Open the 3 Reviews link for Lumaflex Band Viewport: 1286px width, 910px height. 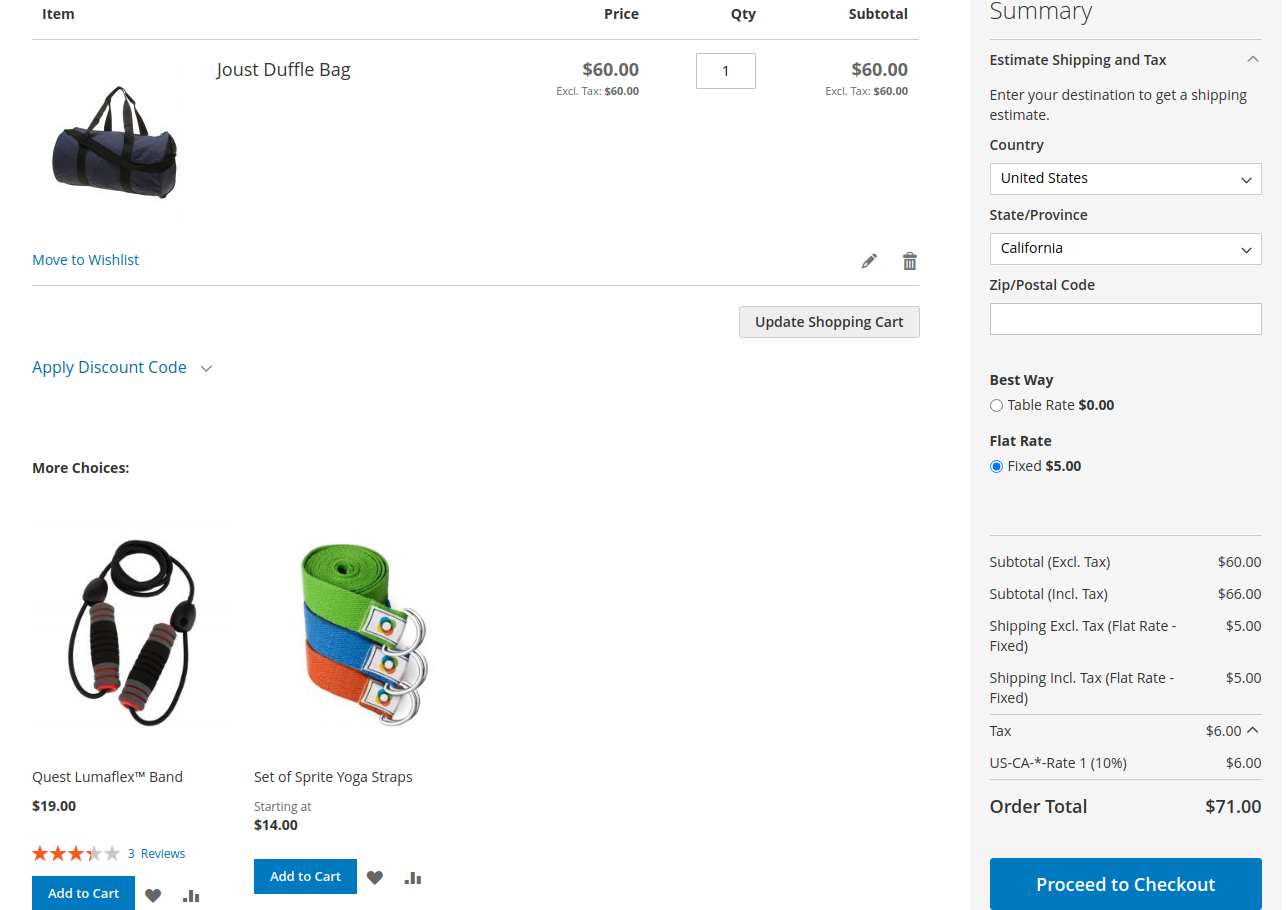pos(157,853)
